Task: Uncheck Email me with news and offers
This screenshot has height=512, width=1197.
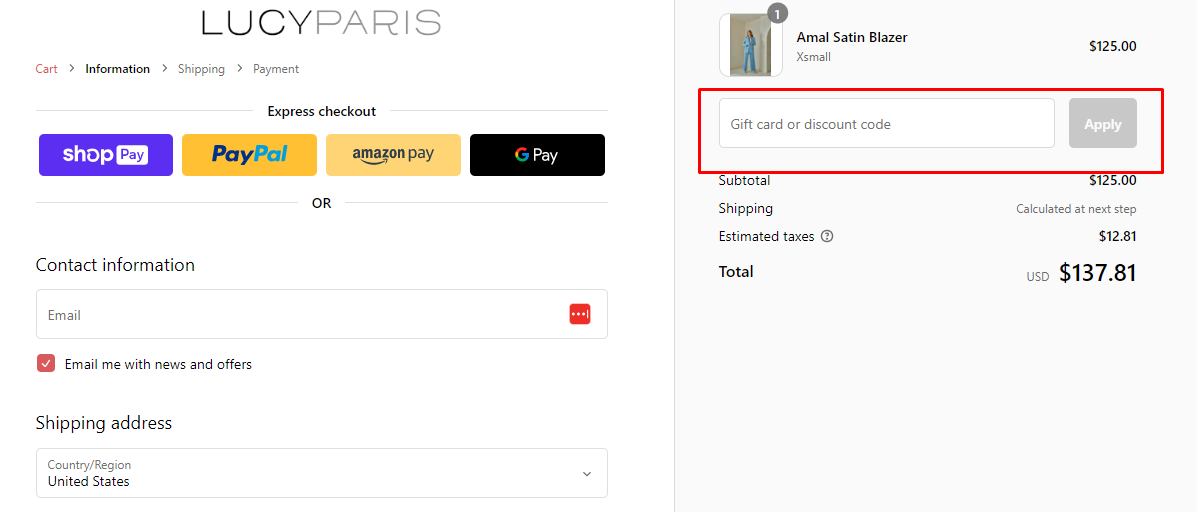Action: coord(46,363)
